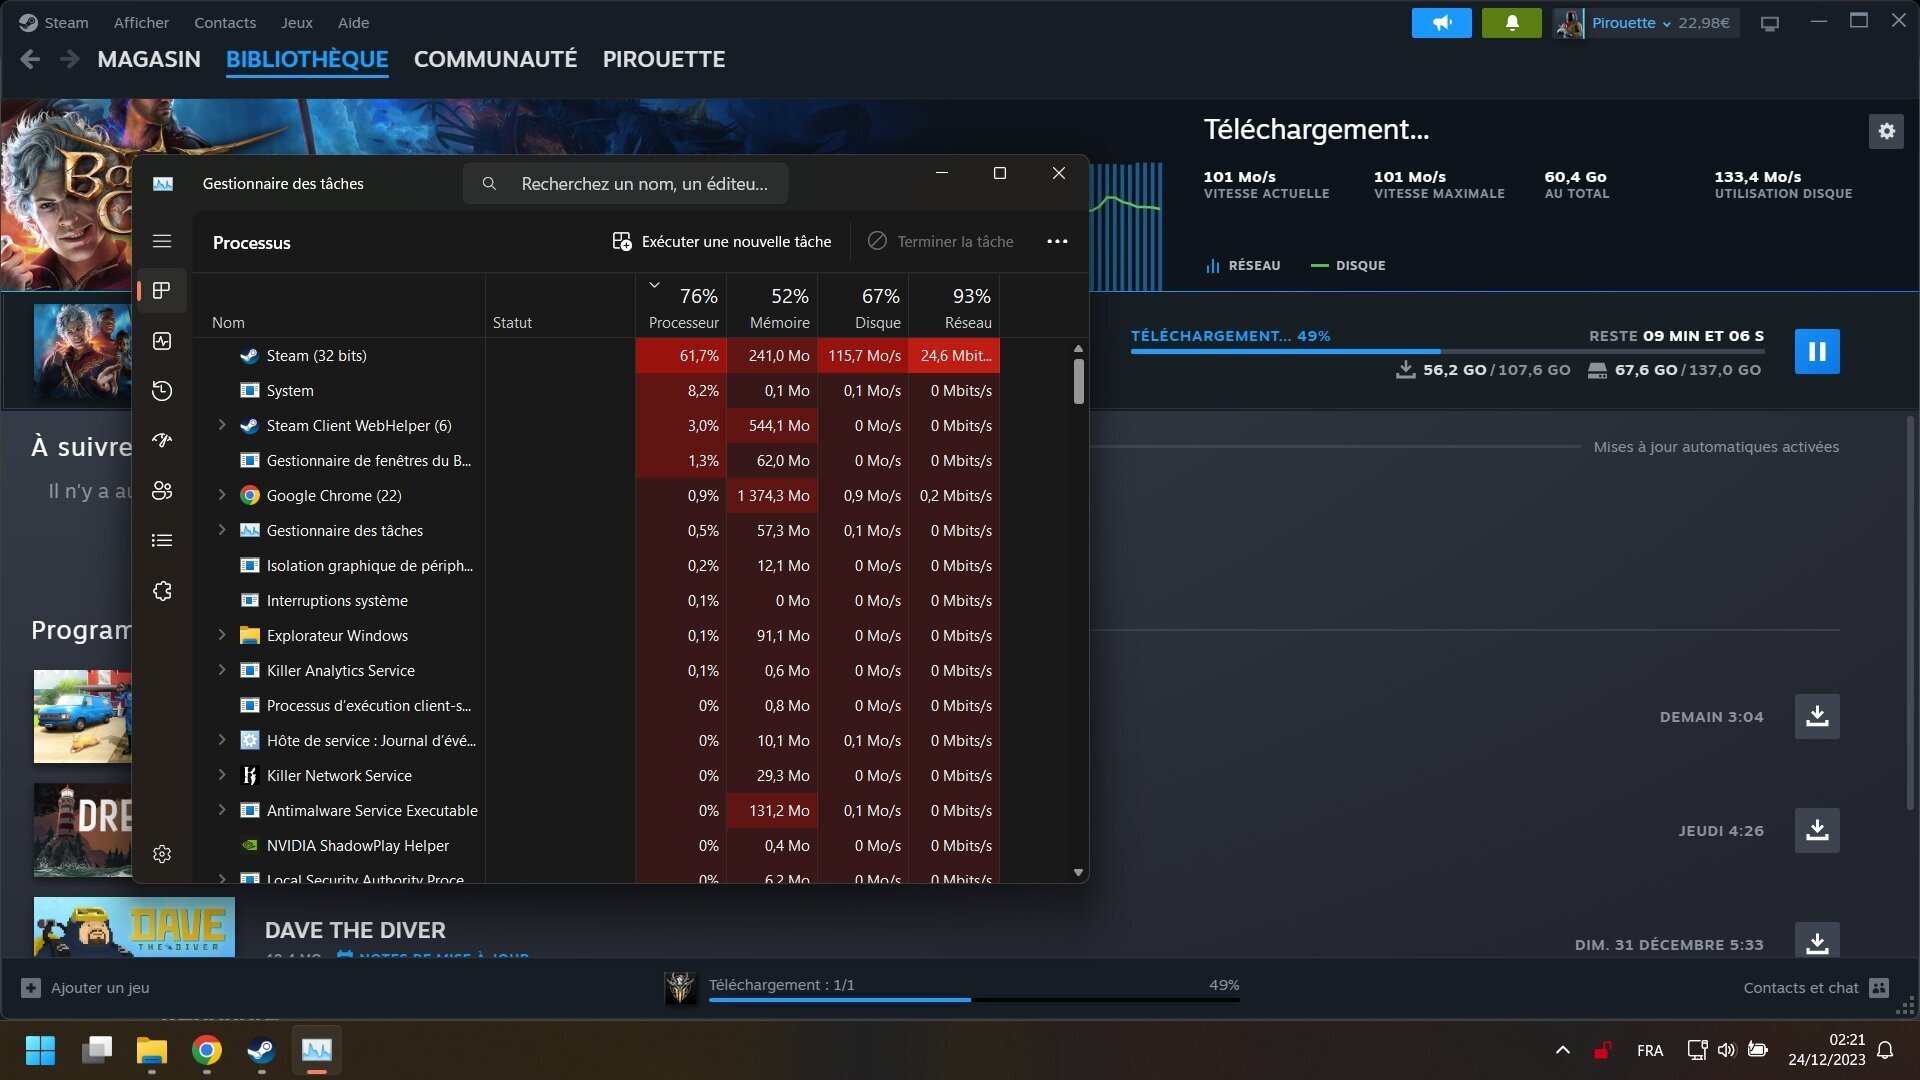Switch Steam to Big Picture mode icon
This screenshot has width=1920, height=1080.
pyautogui.click(x=1770, y=23)
